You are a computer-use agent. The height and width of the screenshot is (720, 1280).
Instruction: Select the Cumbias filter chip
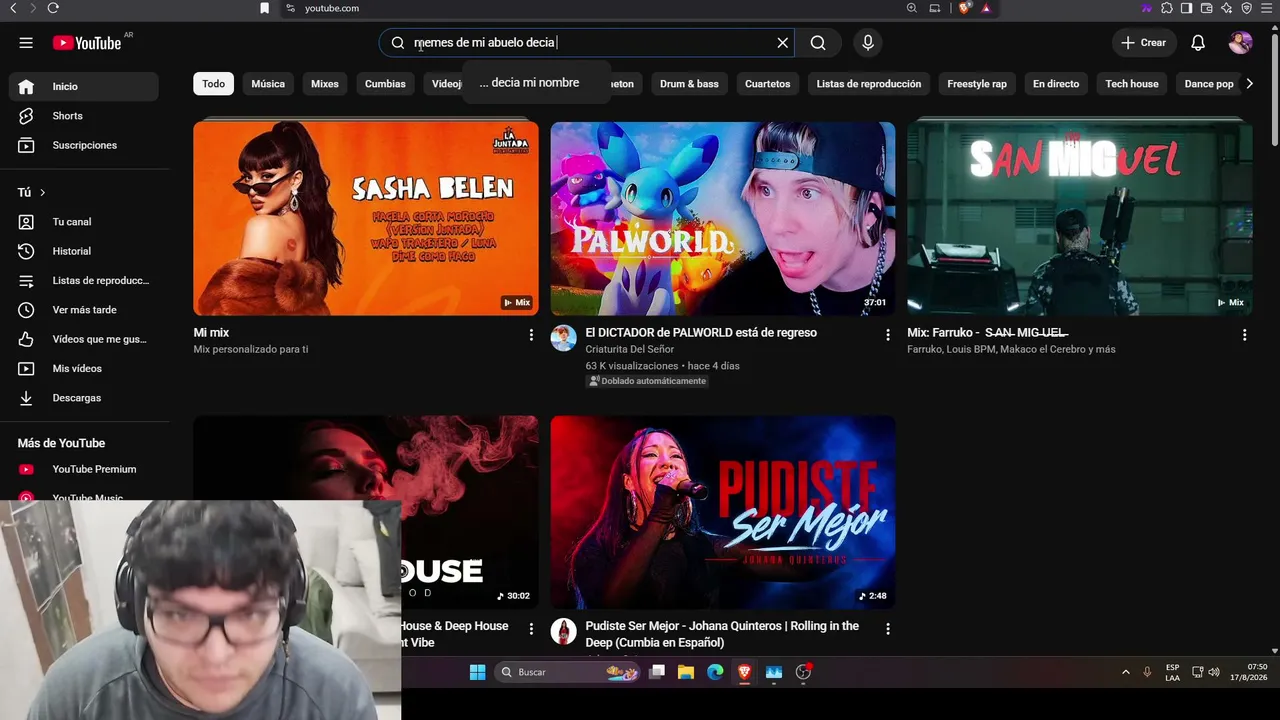tap(385, 84)
